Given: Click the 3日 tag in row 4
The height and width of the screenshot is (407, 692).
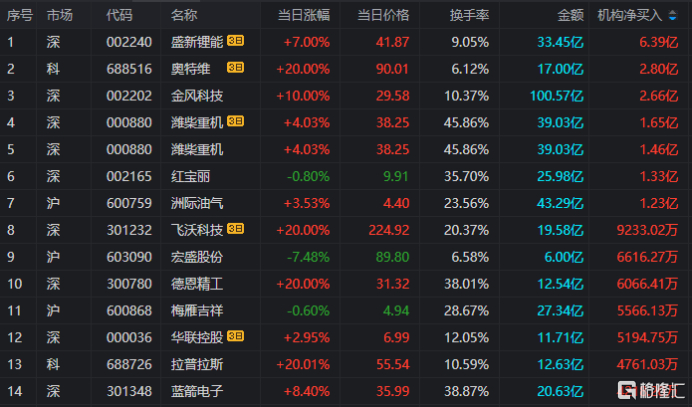Looking at the screenshot, I should [x=236, y=122].
